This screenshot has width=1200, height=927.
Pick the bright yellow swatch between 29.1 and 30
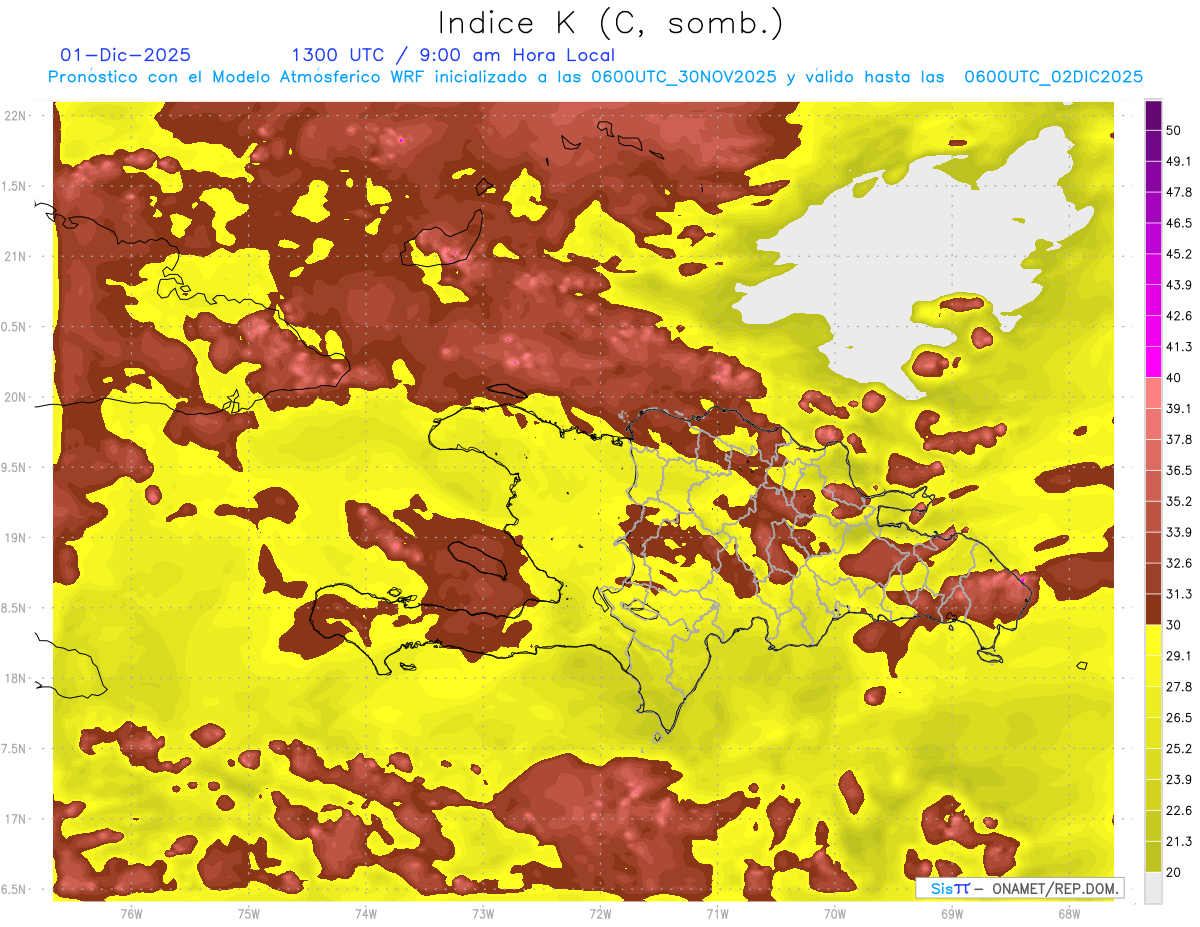coord(1153,640)
